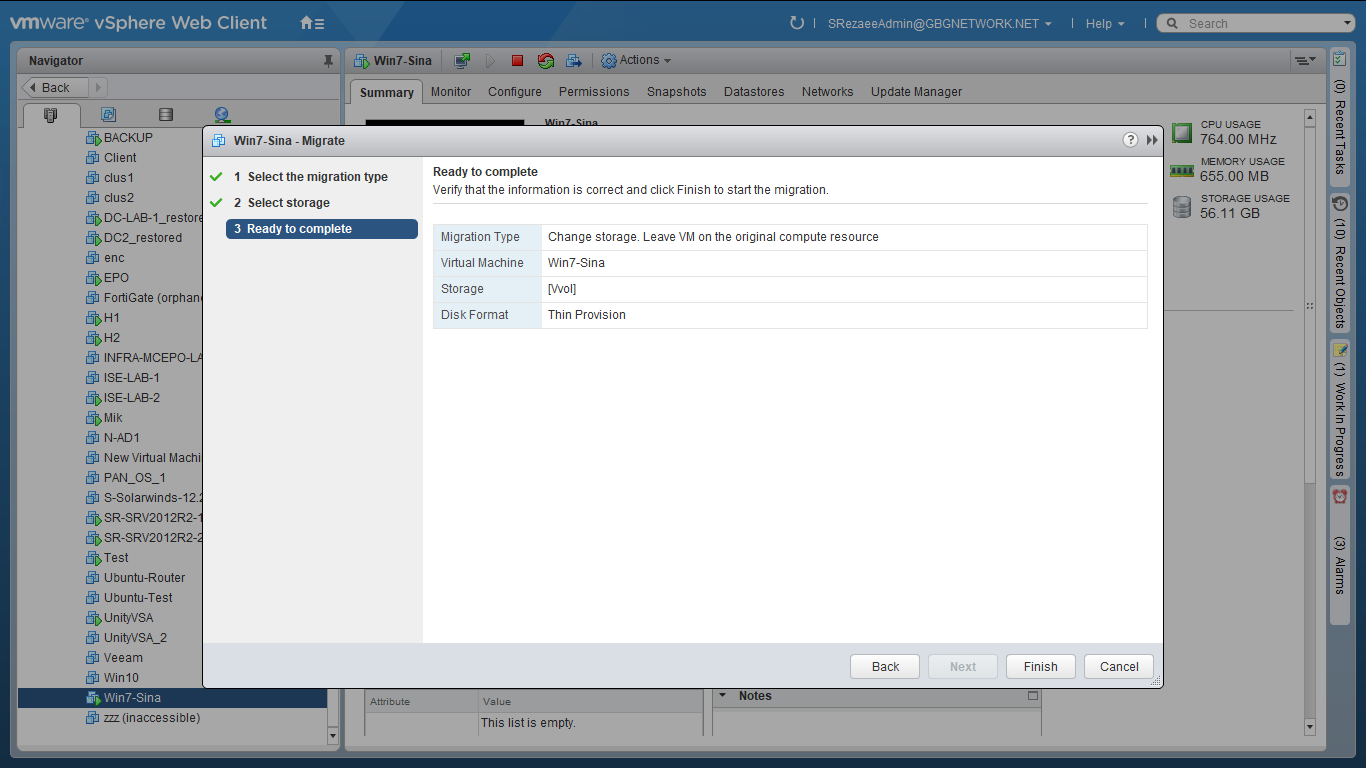Collapse the Notes panel triangle
Screen dimensions: 1366x768
(723, 696)
